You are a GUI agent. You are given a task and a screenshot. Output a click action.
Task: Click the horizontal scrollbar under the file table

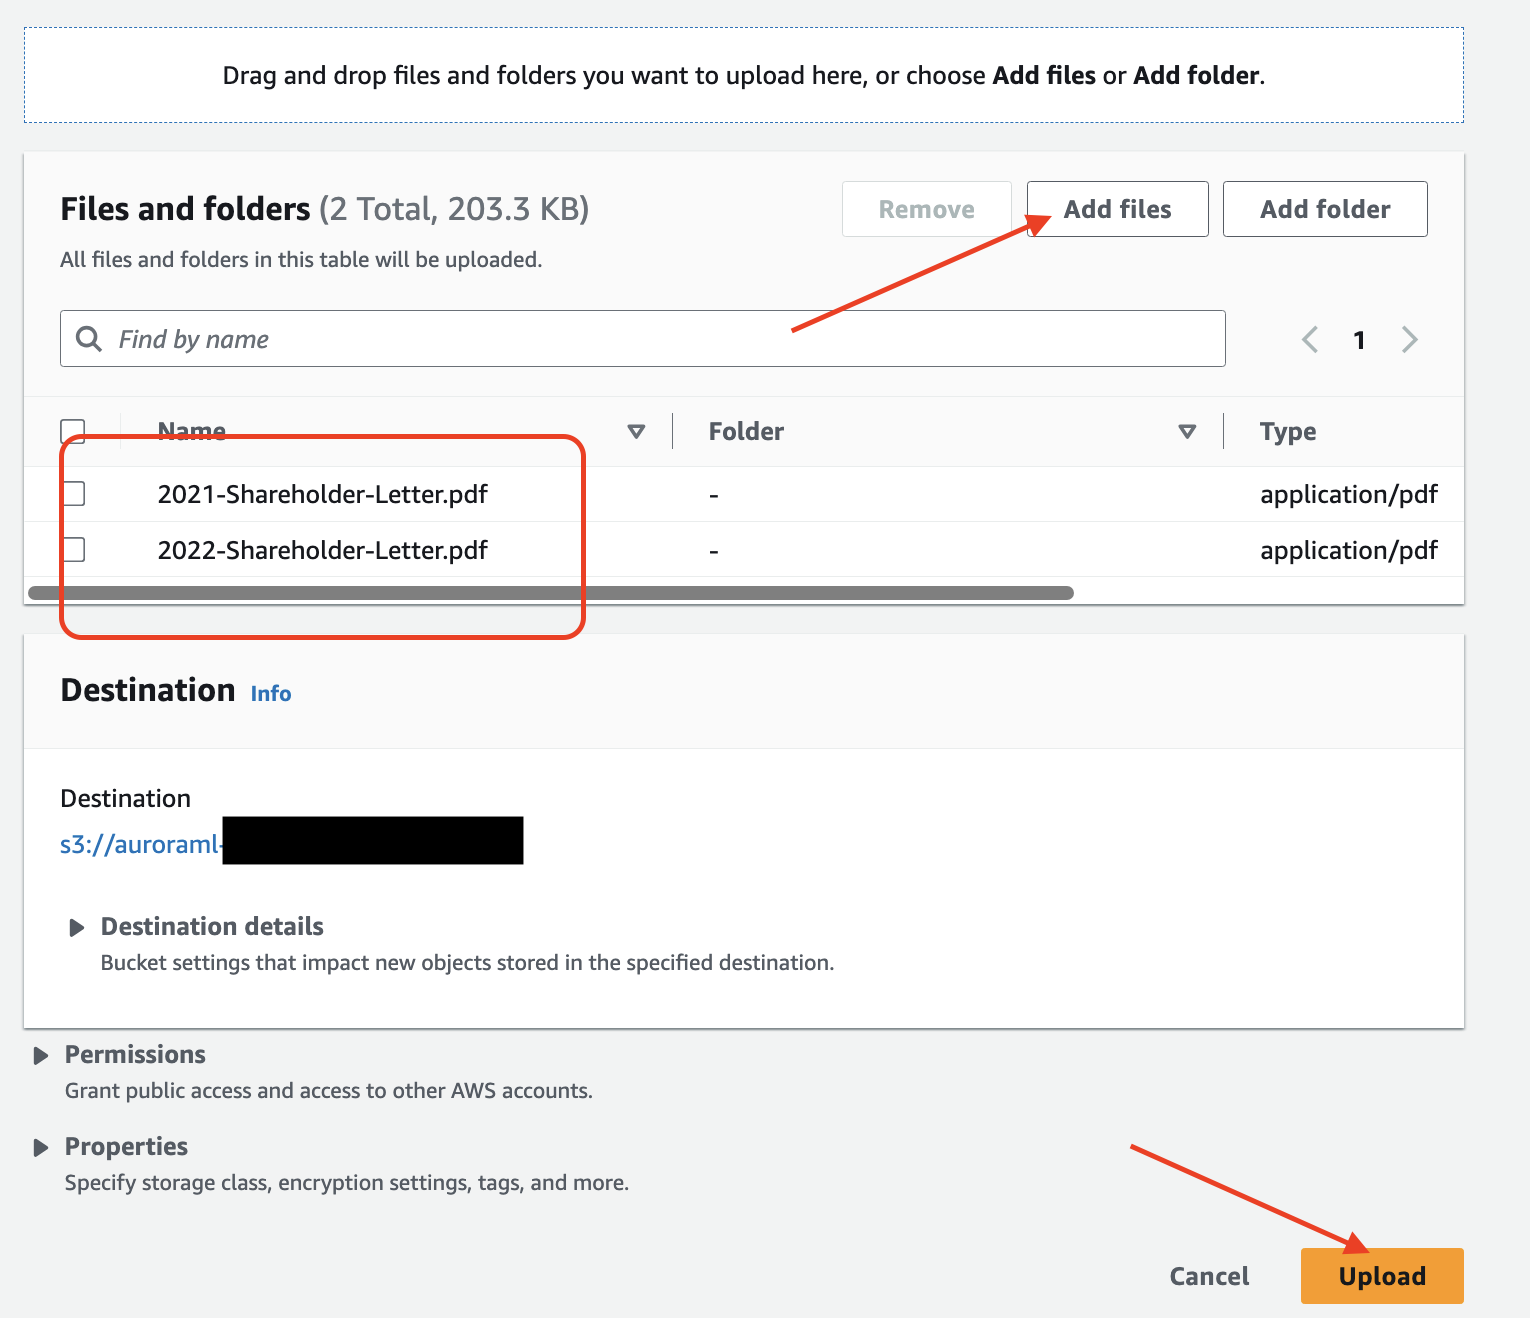tap(548, 592)
